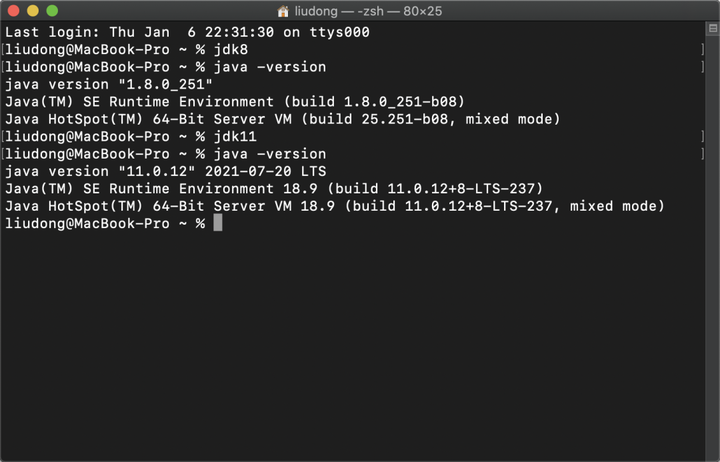Click the vertical scrollbar track
Image resolution: width=720 pixels, height=462 pixels.
pyautogui.click(x=712, y=250)
